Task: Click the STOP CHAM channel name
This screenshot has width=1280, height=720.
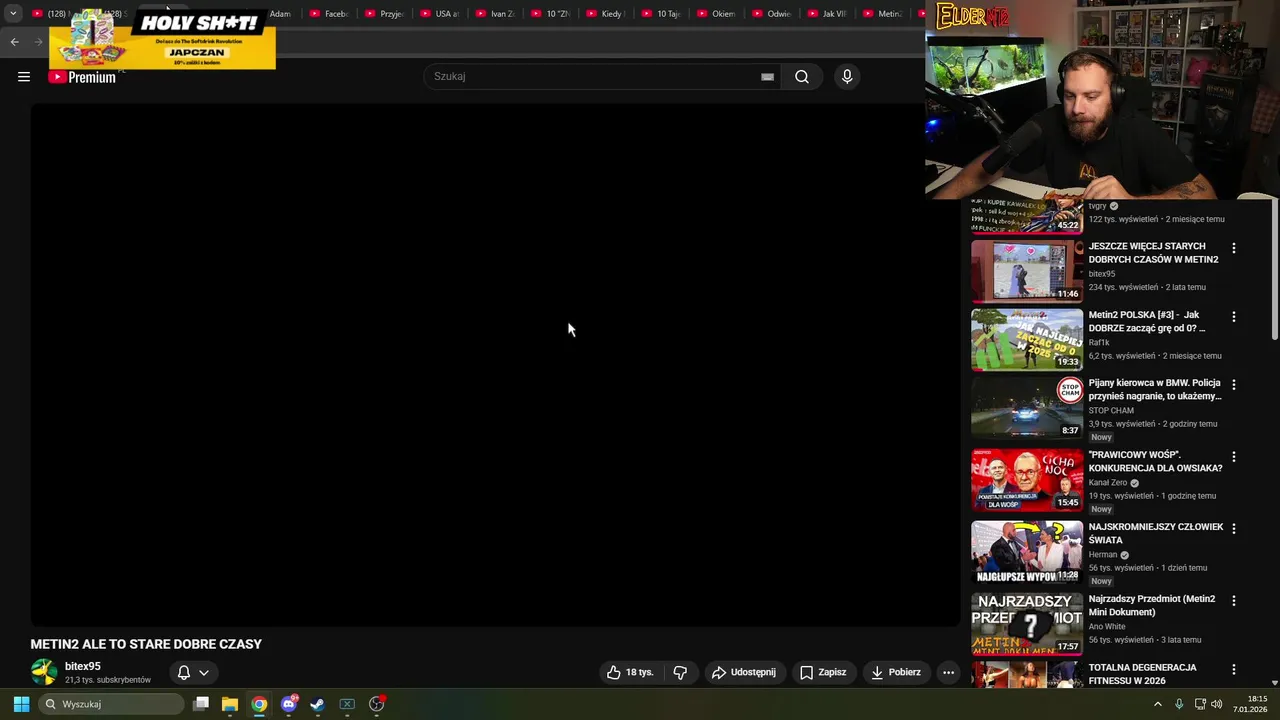Action: pos(1111,411)
